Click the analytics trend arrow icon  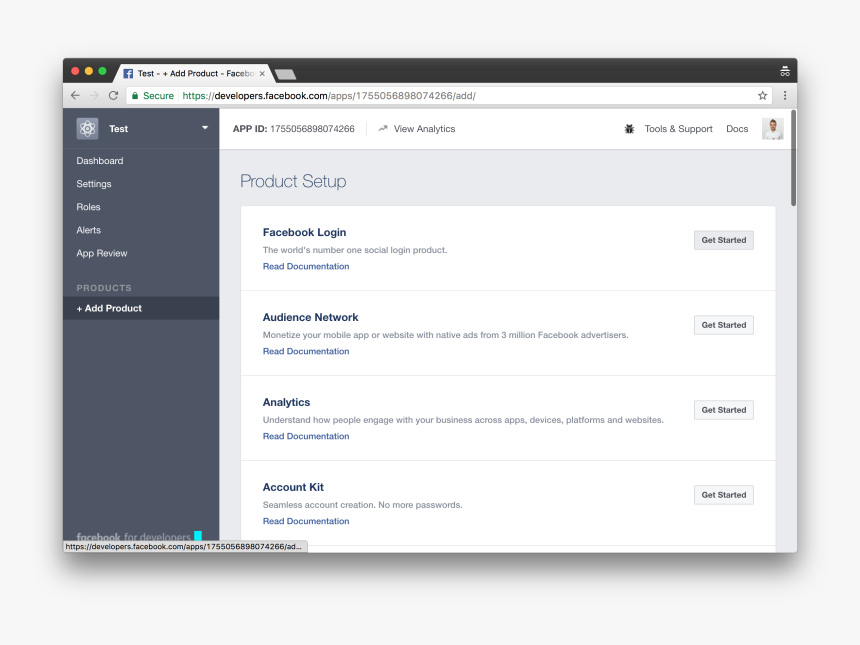click(x=383, y=128)
